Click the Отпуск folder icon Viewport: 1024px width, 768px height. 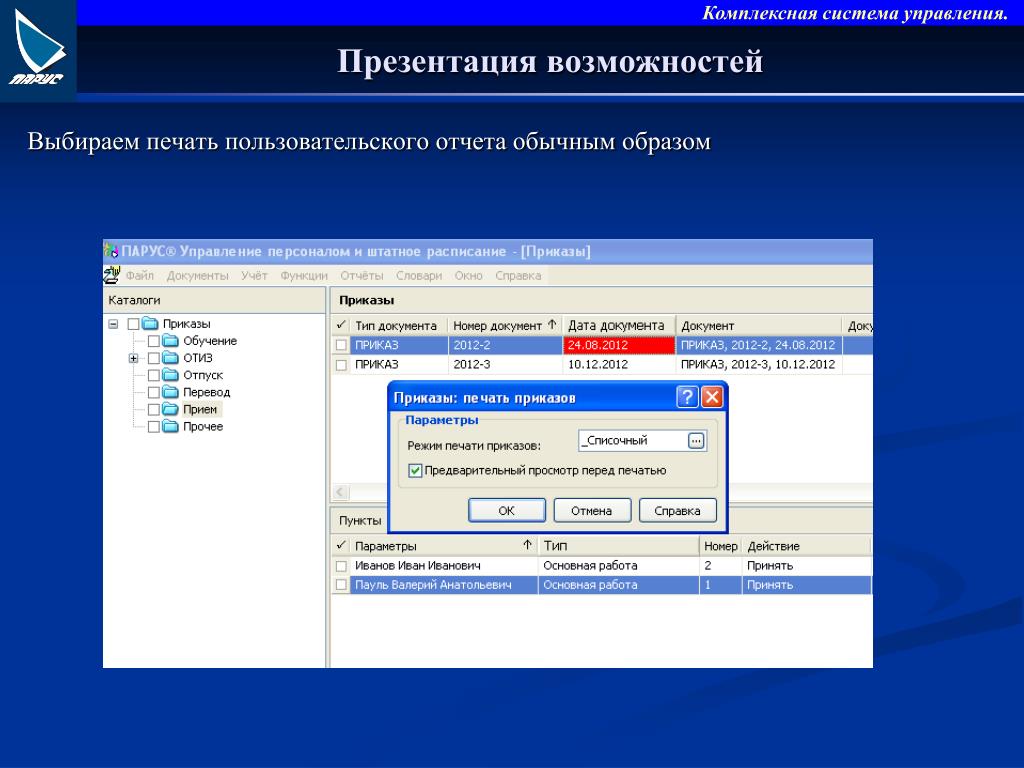[170, 375]
